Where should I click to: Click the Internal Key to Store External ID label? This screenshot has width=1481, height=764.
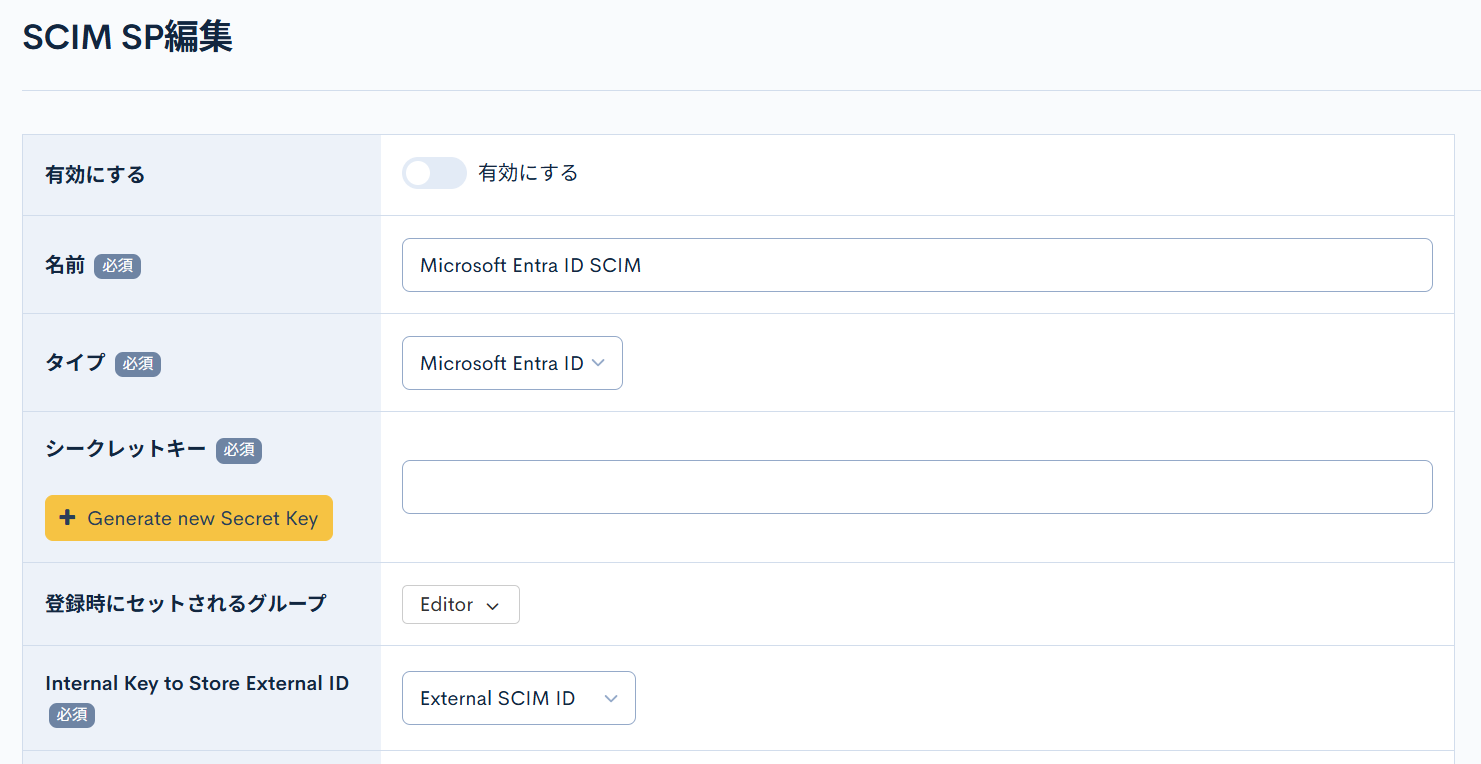197,683
